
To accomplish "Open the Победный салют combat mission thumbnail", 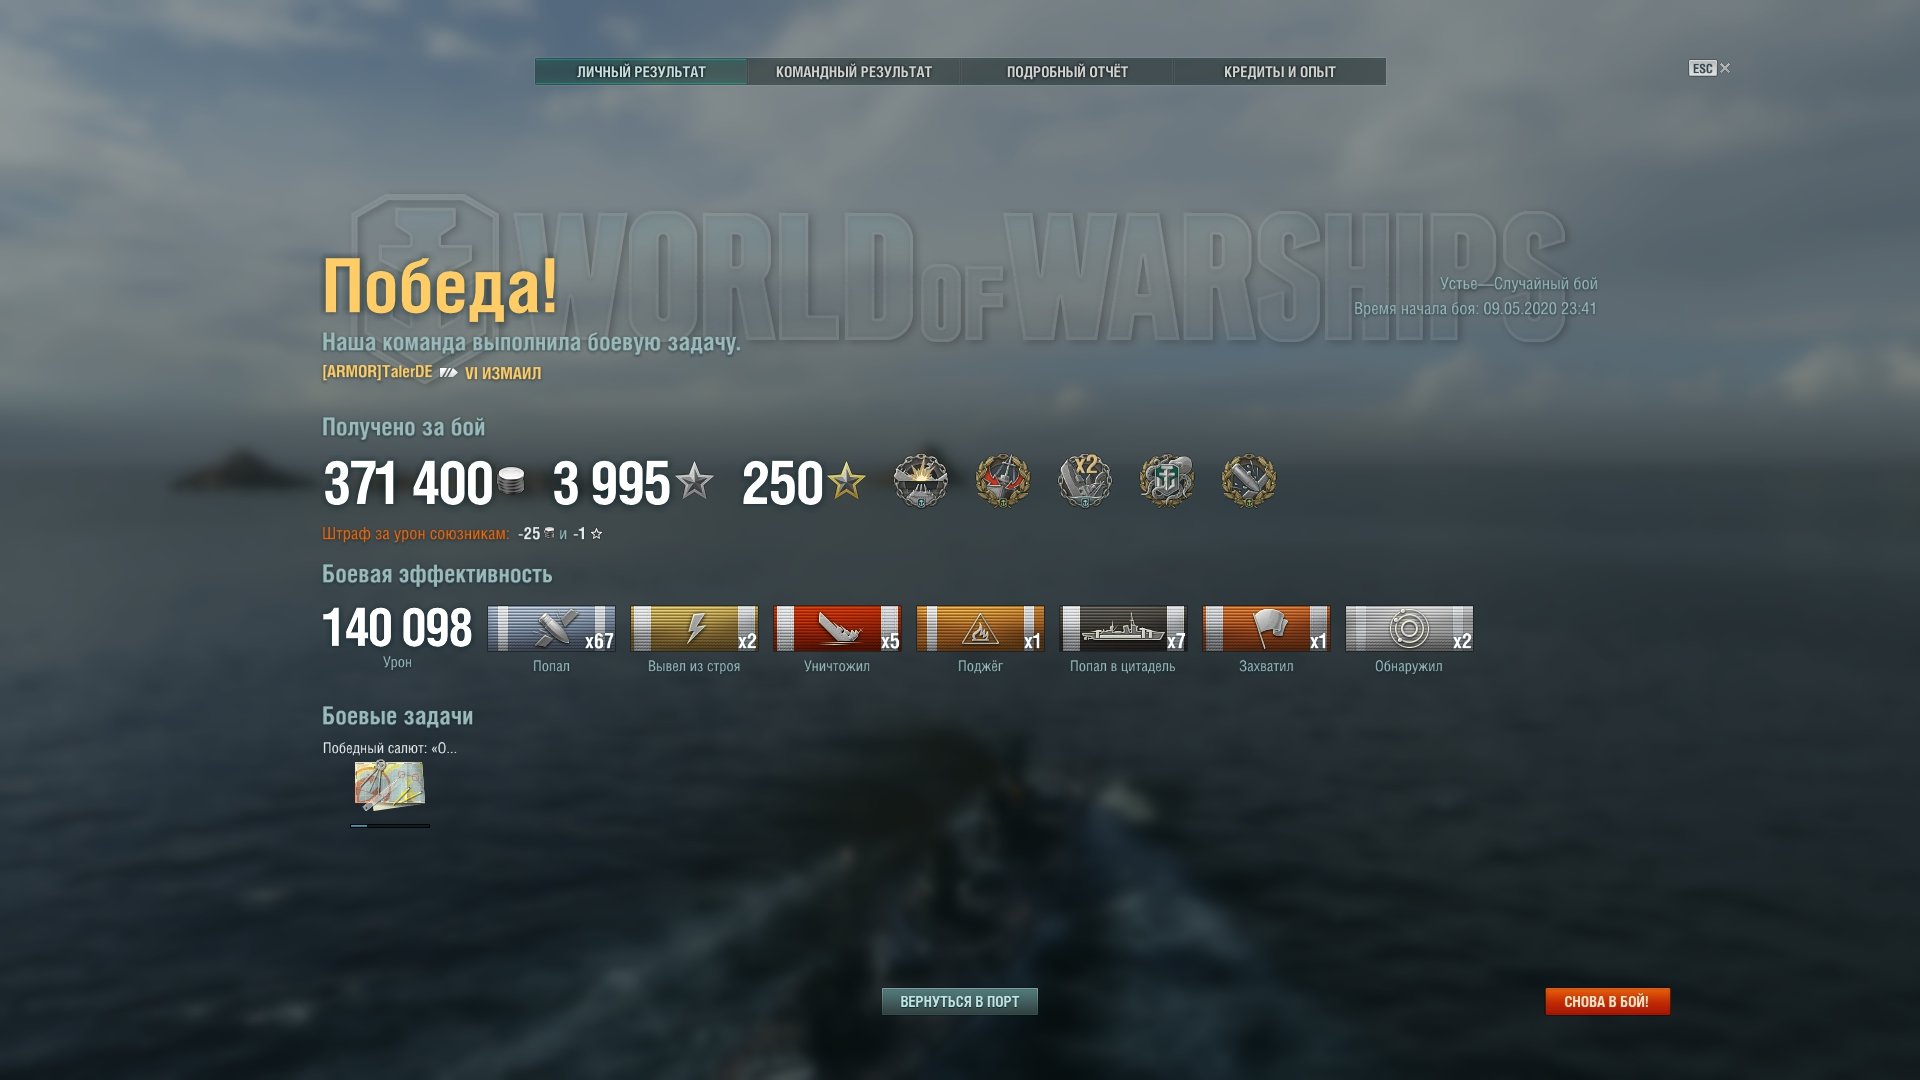I will pyautogui.click(x=389, y=786).
